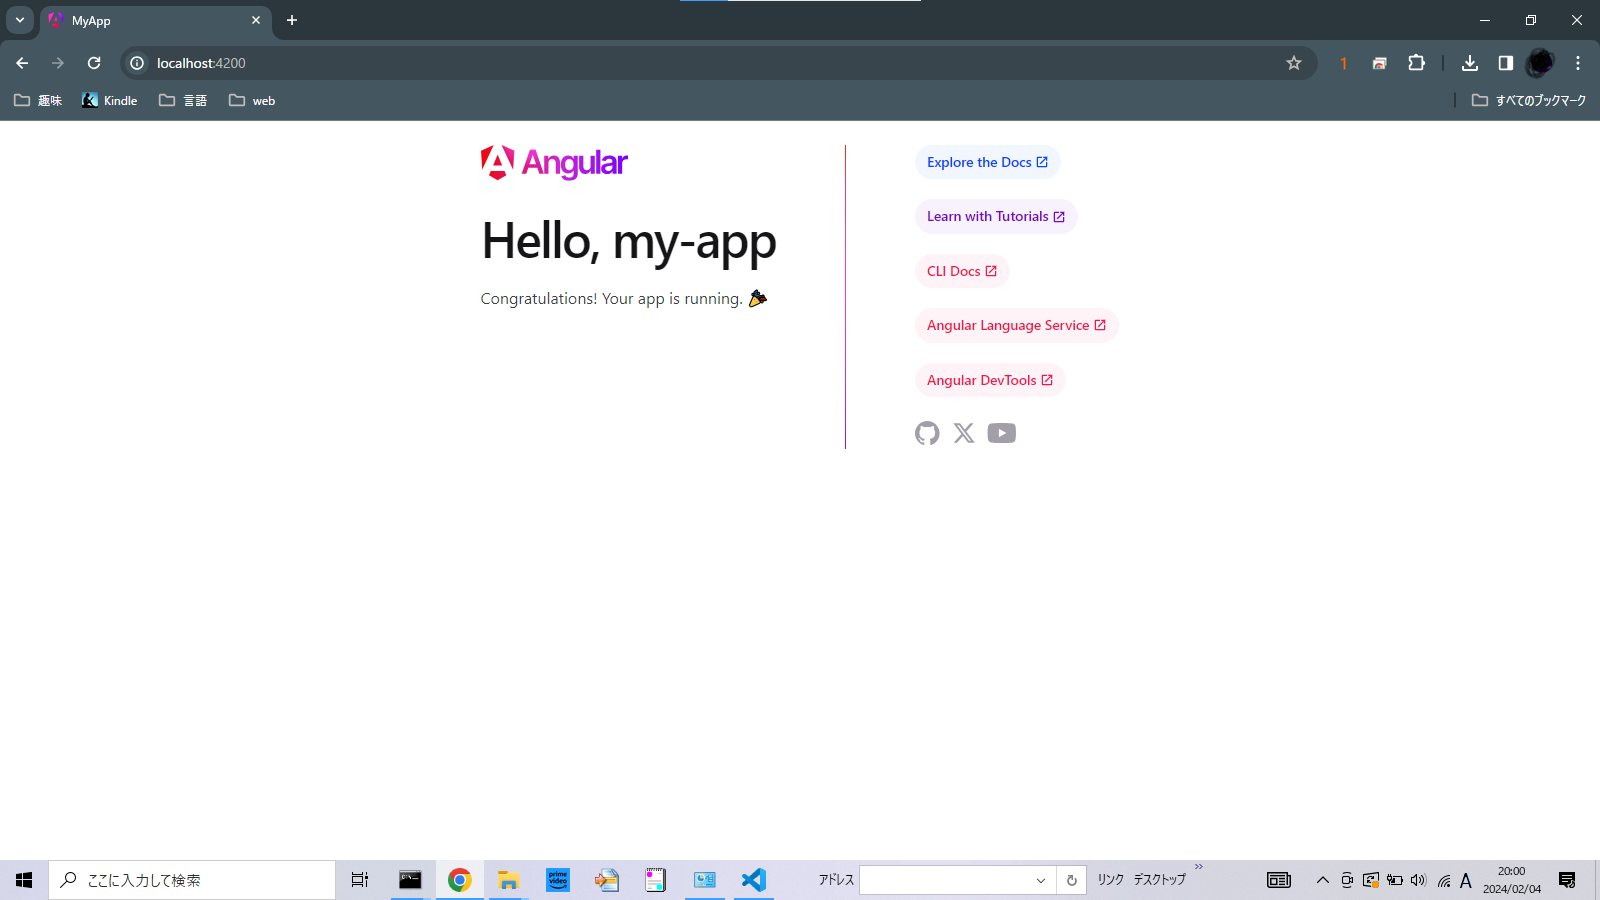Open Angular Language Service link
Image resolution: width=1600 pixels, height=900 pixels.
(x=1016, y=325)
